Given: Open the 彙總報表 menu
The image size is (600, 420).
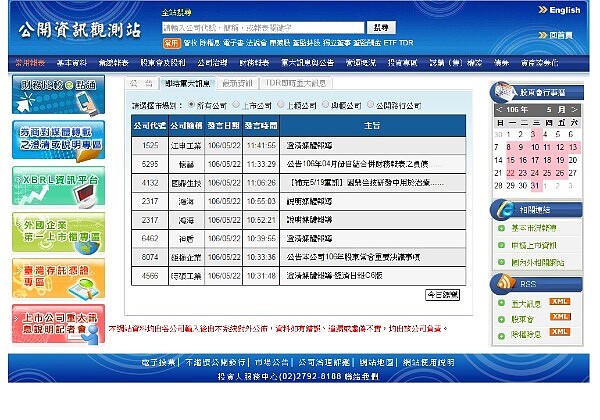Looking at the screenshot, I should 114,63.
